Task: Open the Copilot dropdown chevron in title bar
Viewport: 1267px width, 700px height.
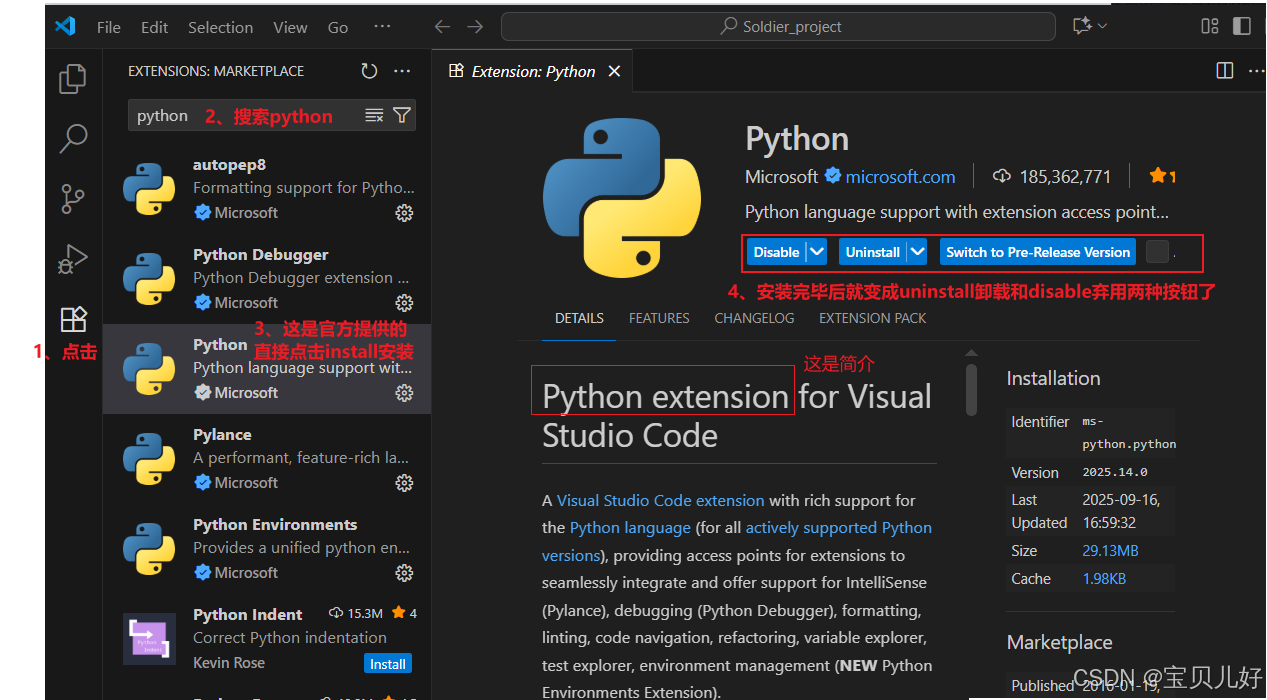Action: [x=1102, y=27]
